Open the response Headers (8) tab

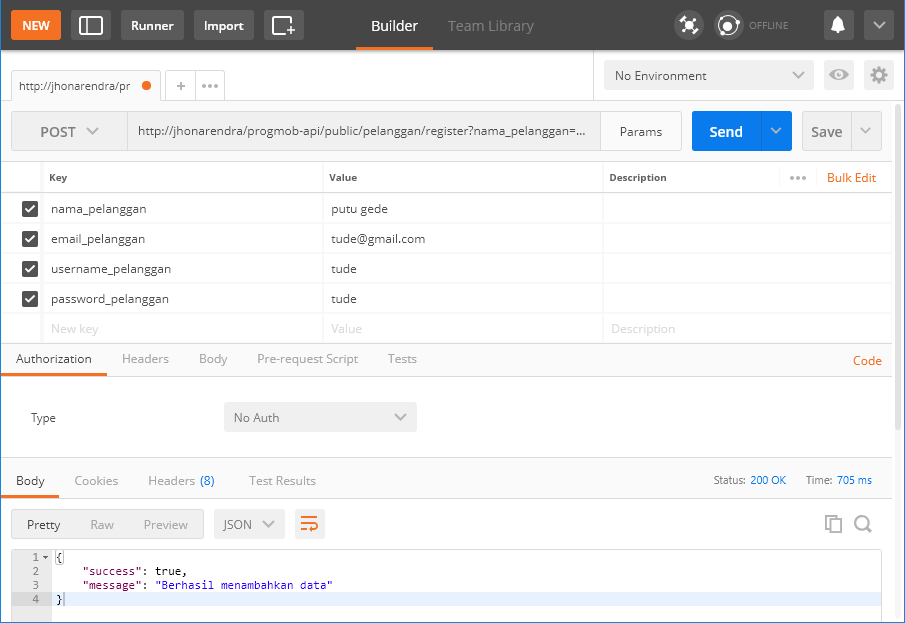[181, 481]
